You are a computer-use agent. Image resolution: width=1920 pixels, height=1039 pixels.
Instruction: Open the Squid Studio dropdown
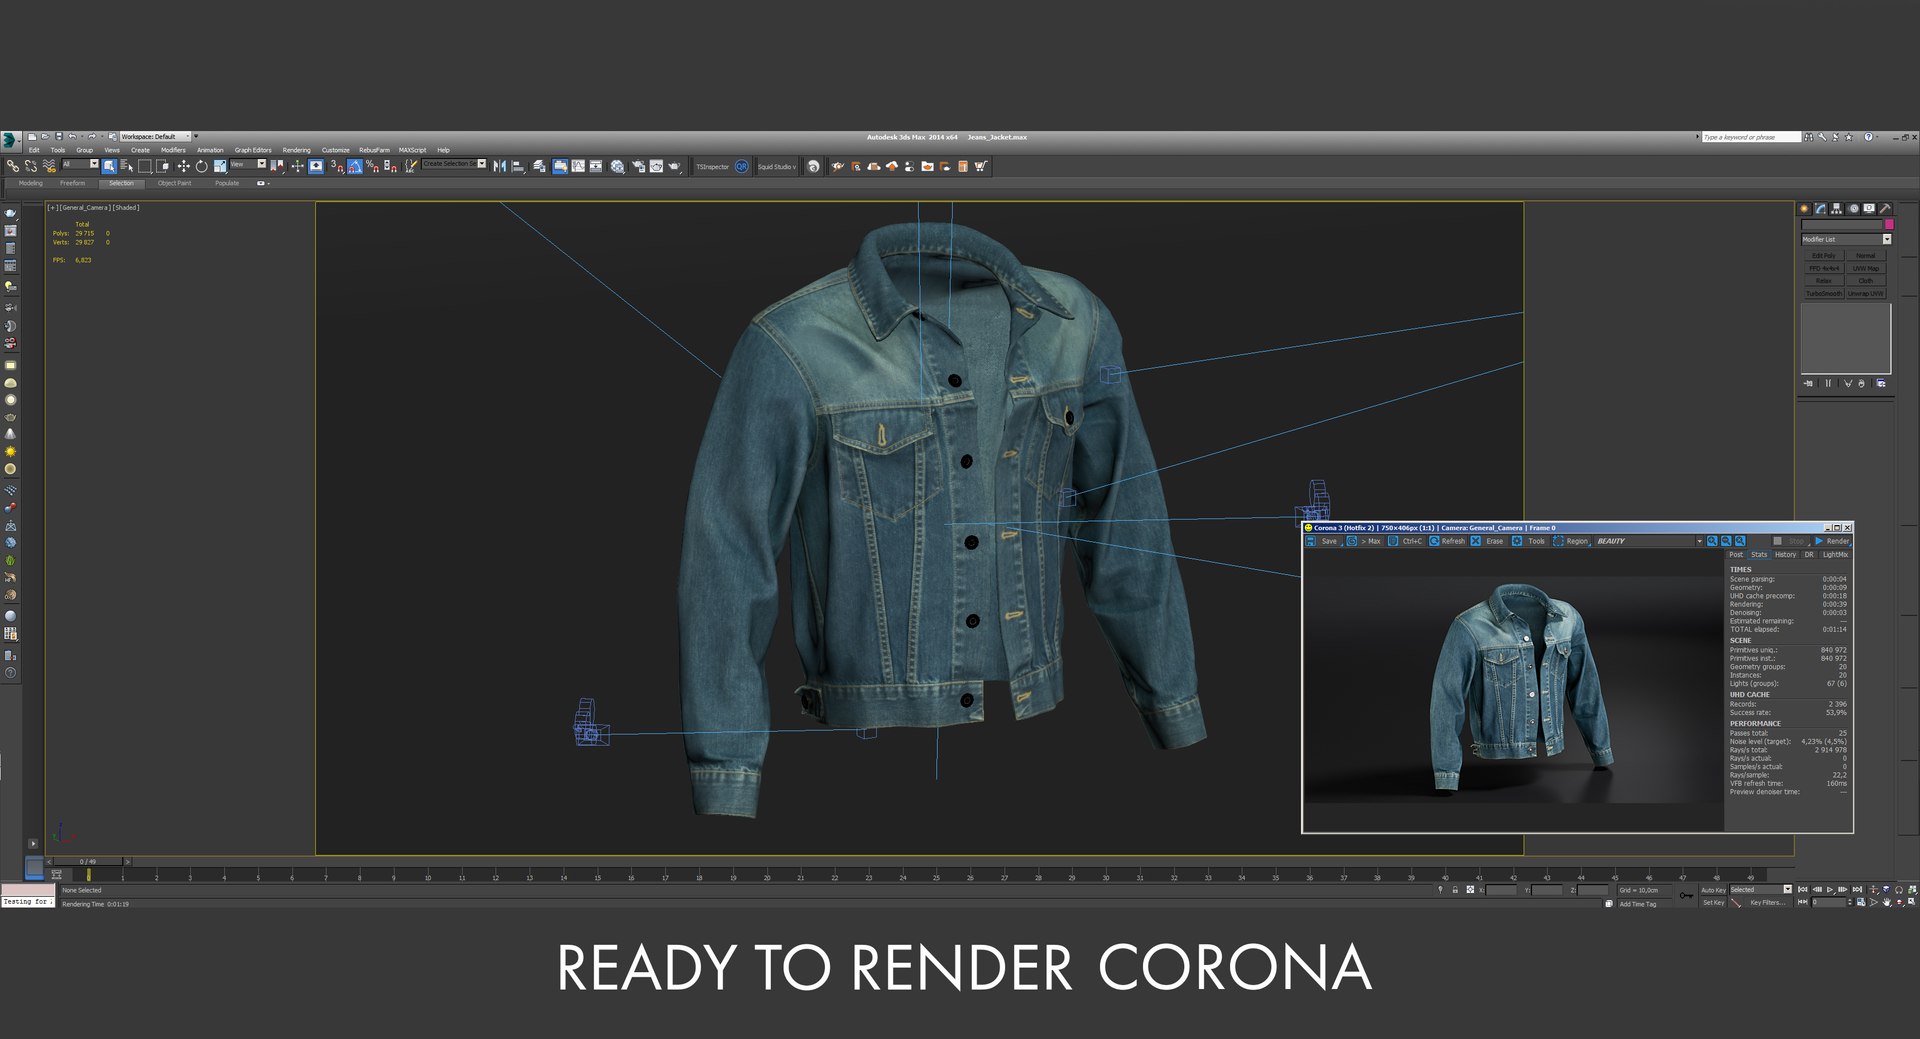pyautogui.click(x=777, y=167)
